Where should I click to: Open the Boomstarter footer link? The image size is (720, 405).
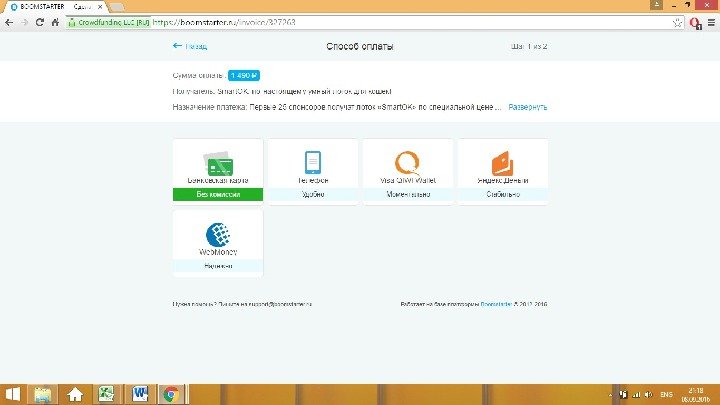[x=496, y=304]
